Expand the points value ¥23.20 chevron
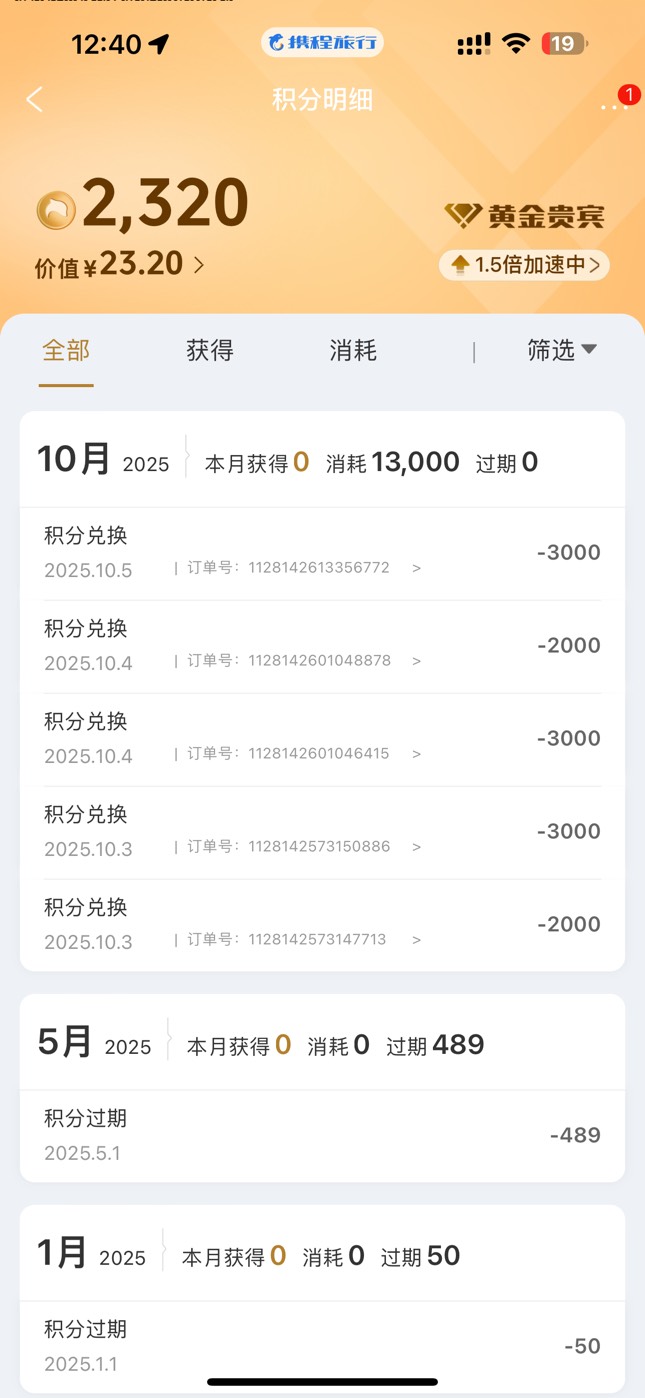Screen dimensions: 645x1398 pos(199,265)
